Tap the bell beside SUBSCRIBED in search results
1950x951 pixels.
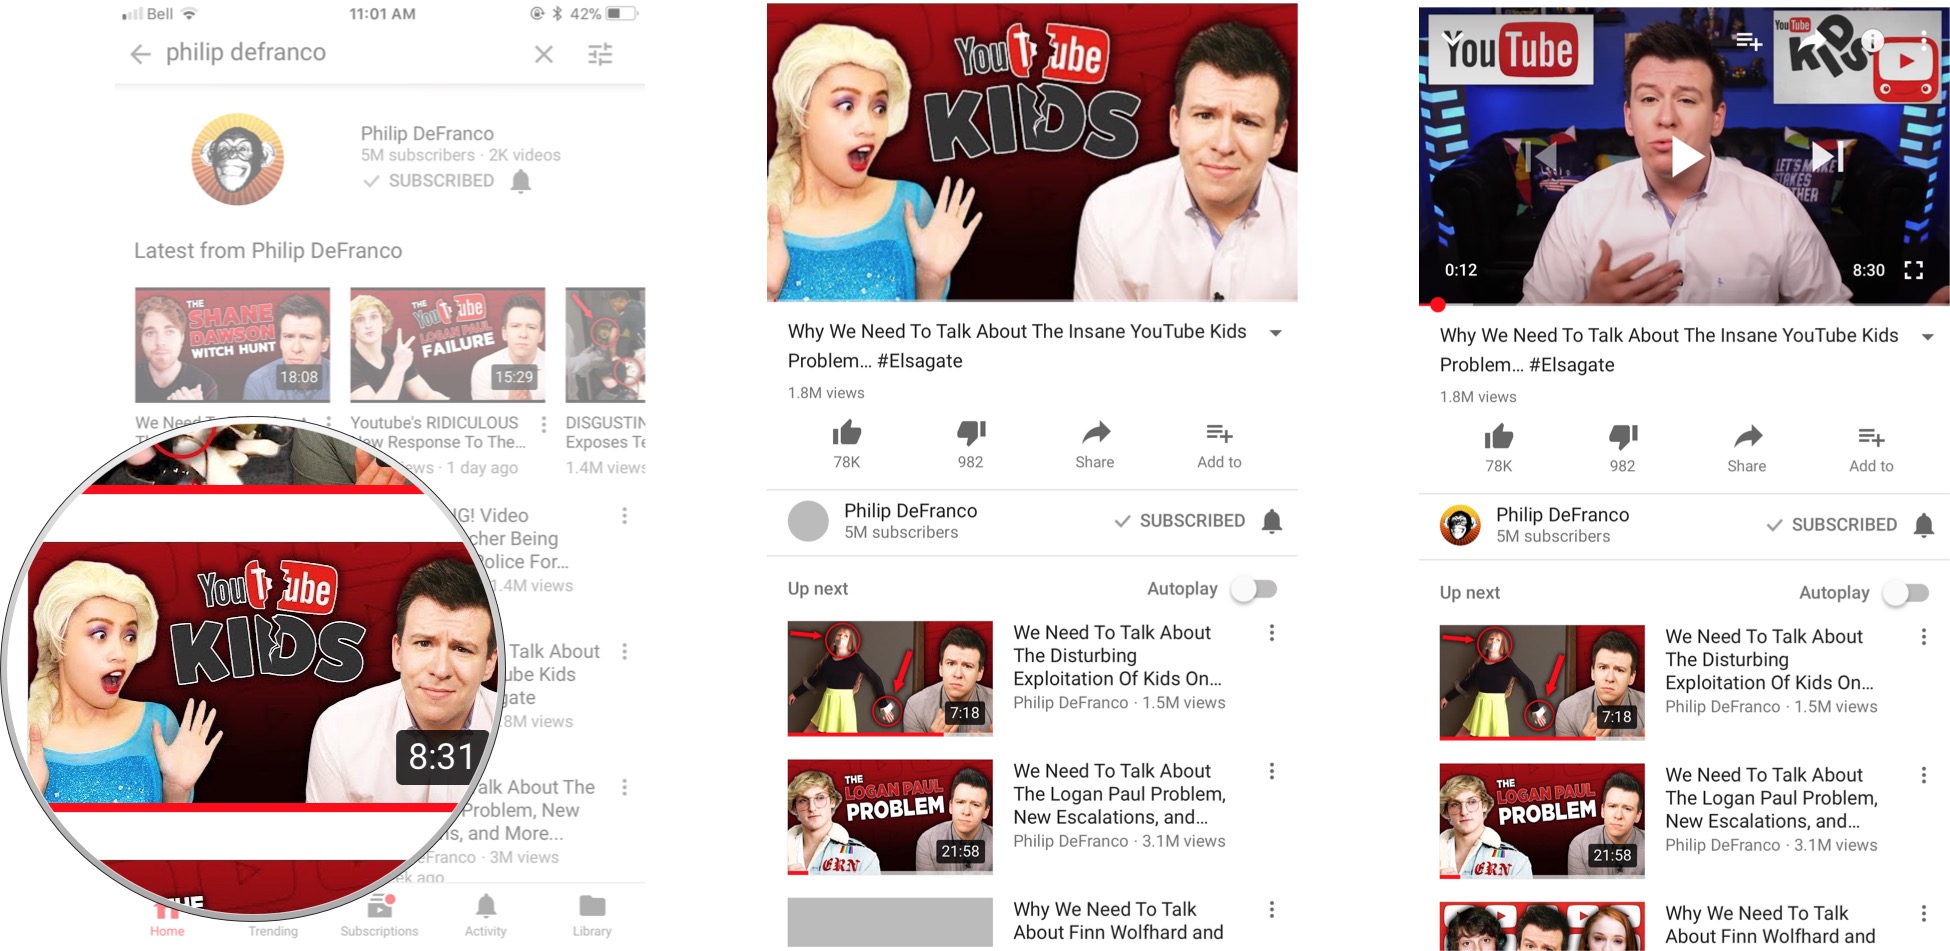(521, 181)
